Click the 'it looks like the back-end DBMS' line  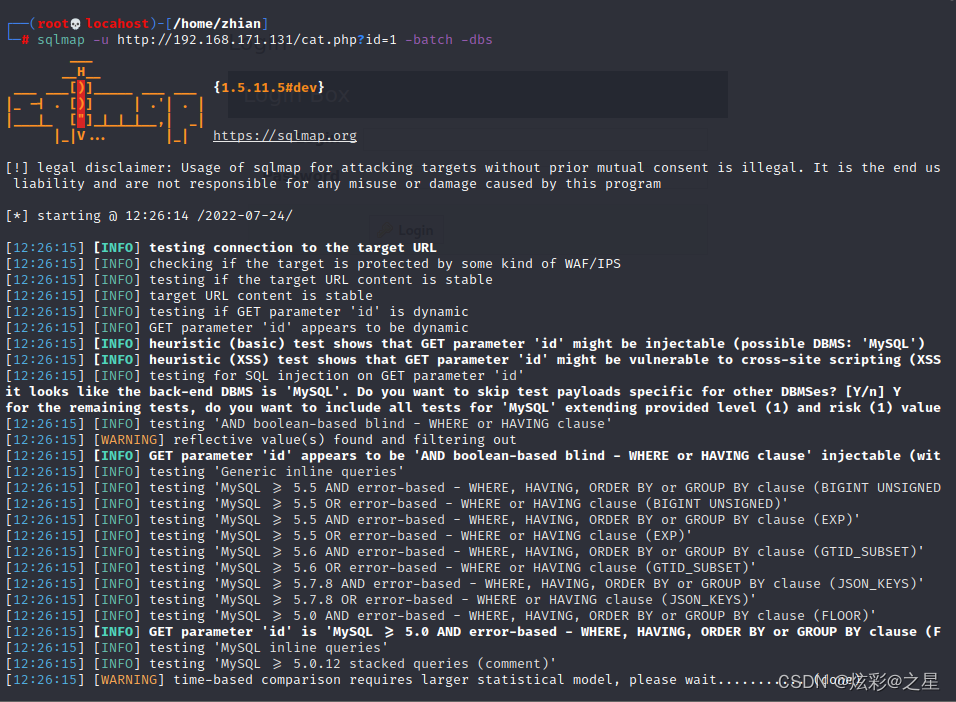[453, 392]
